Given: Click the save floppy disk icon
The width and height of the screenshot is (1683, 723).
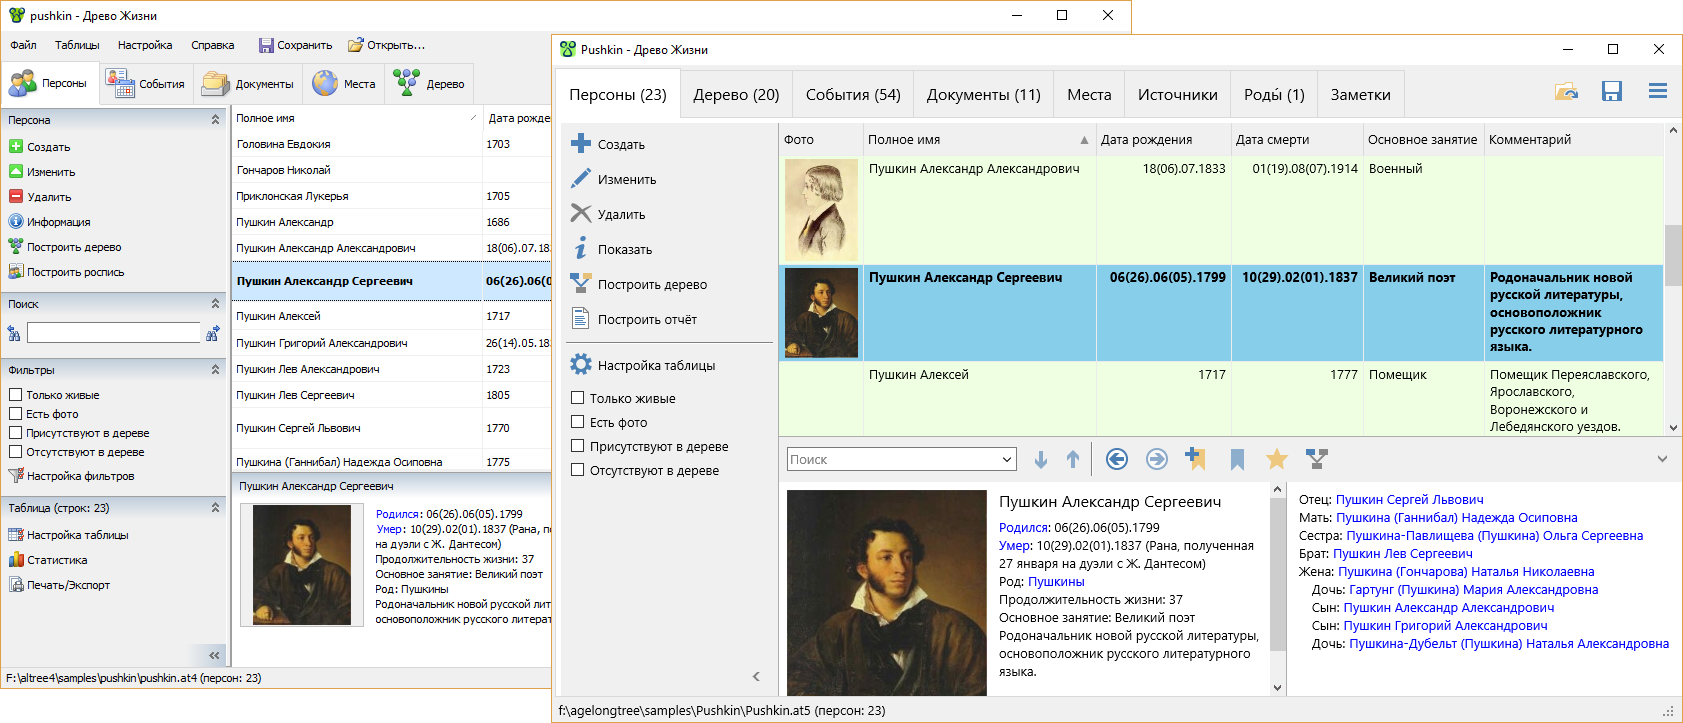Looking at the screenshot, I should 1611,92.
